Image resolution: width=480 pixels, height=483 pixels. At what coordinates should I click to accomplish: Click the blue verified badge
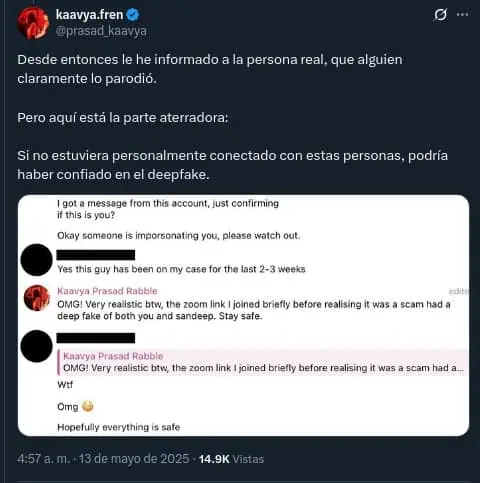pos(133,15)
